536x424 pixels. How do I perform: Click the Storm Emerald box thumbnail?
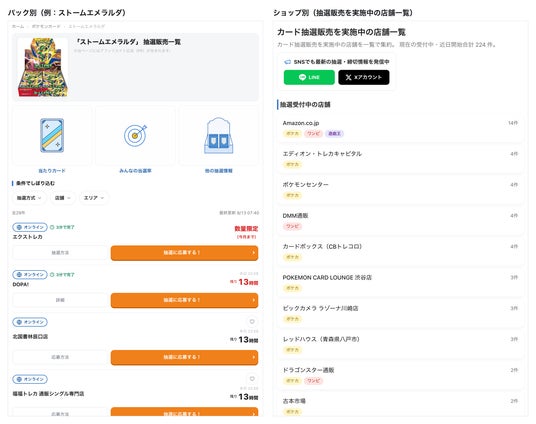point(43,67)
